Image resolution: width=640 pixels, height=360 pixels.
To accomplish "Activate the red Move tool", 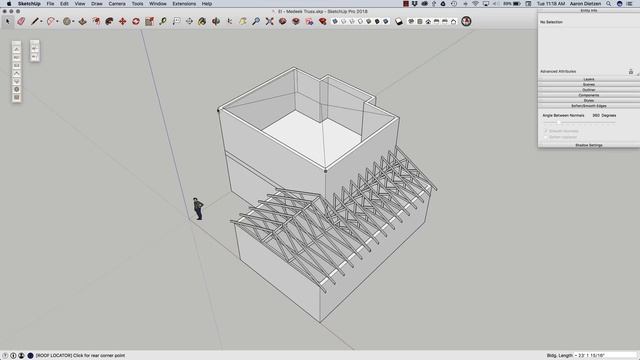I will pos(122,21).
